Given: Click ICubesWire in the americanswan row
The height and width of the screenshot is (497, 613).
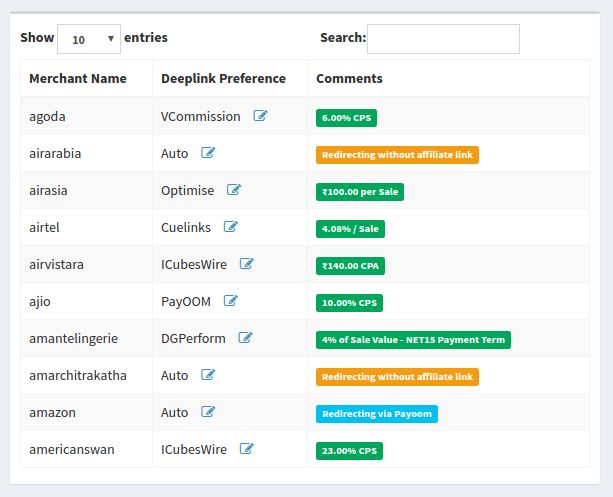Looking at the screenshot, I should [x=194, y=449].
